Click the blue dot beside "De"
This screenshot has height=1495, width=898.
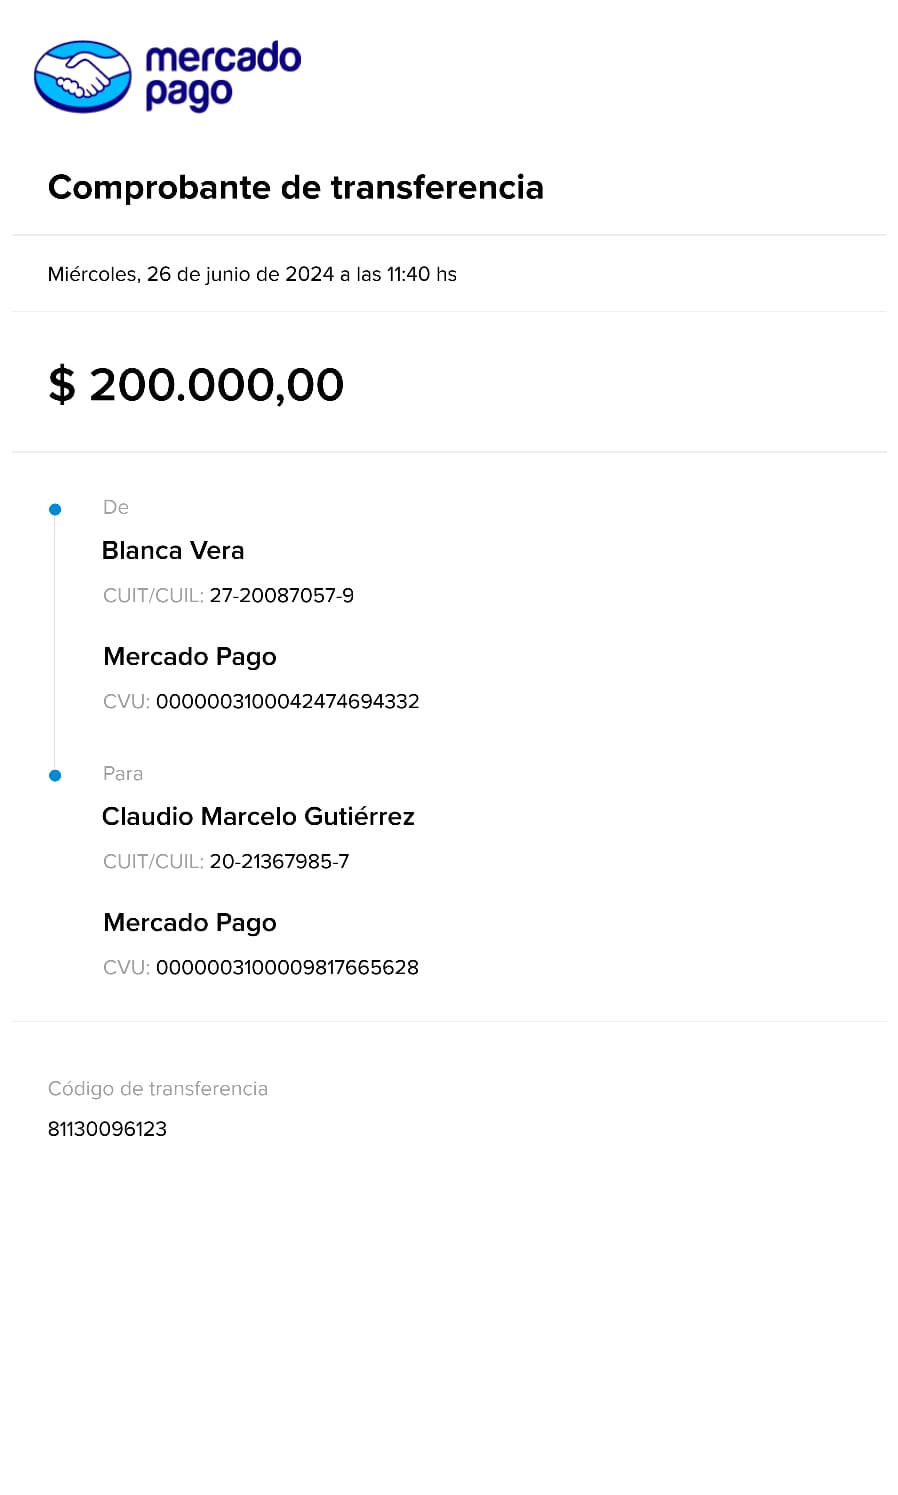coord(55,510)
